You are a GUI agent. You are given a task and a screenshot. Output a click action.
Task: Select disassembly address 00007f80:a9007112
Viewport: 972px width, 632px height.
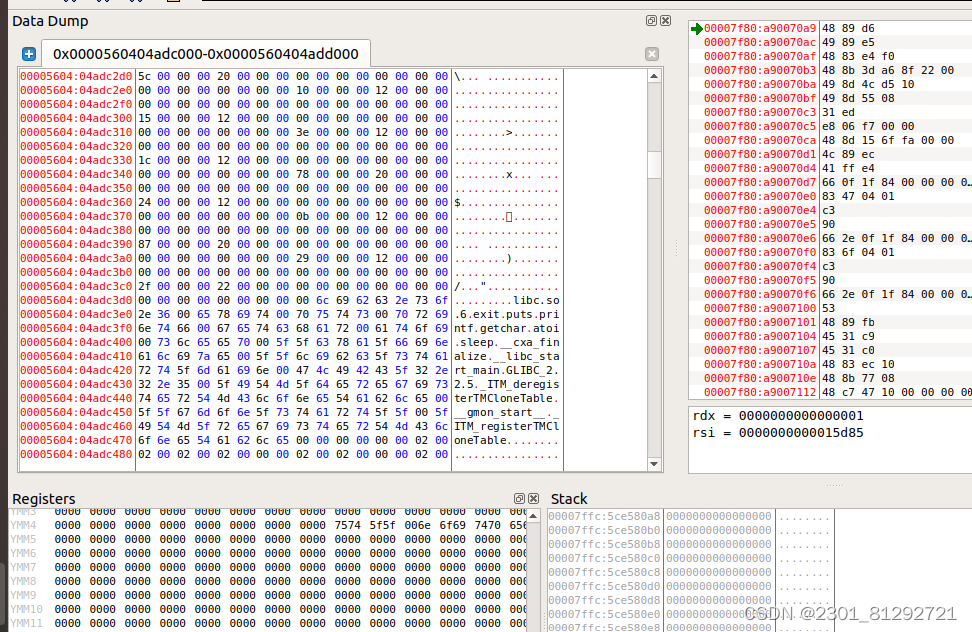(760, 392)
